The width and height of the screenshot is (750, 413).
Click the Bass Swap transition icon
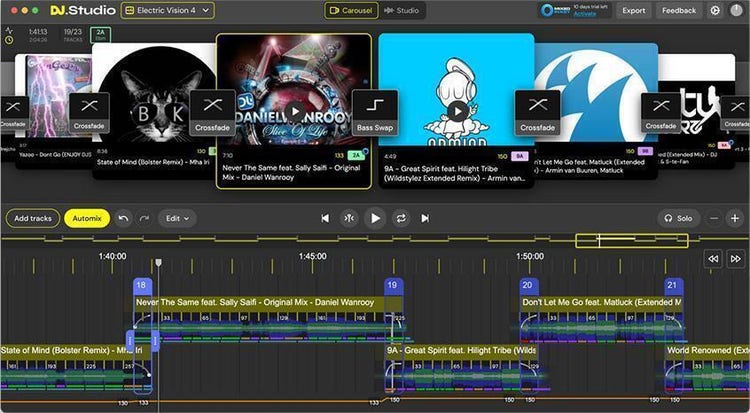click(x=375, y=110)
